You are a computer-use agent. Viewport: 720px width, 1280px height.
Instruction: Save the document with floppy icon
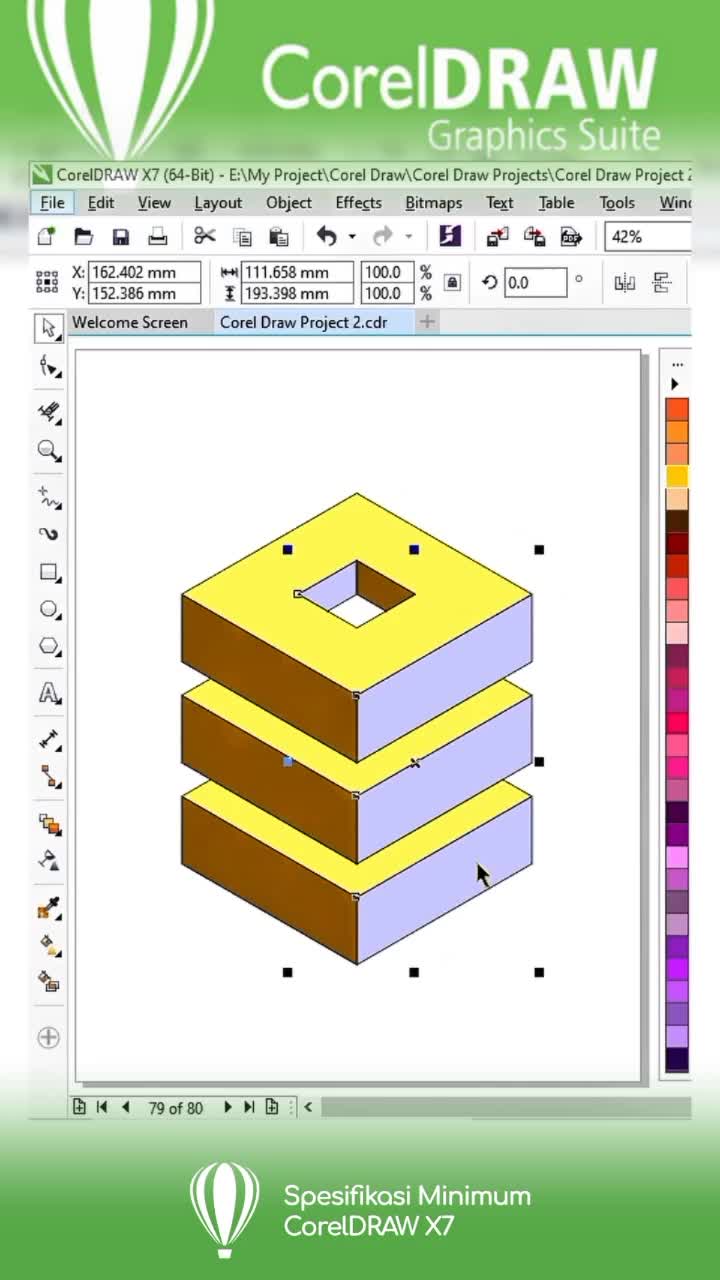121,237
